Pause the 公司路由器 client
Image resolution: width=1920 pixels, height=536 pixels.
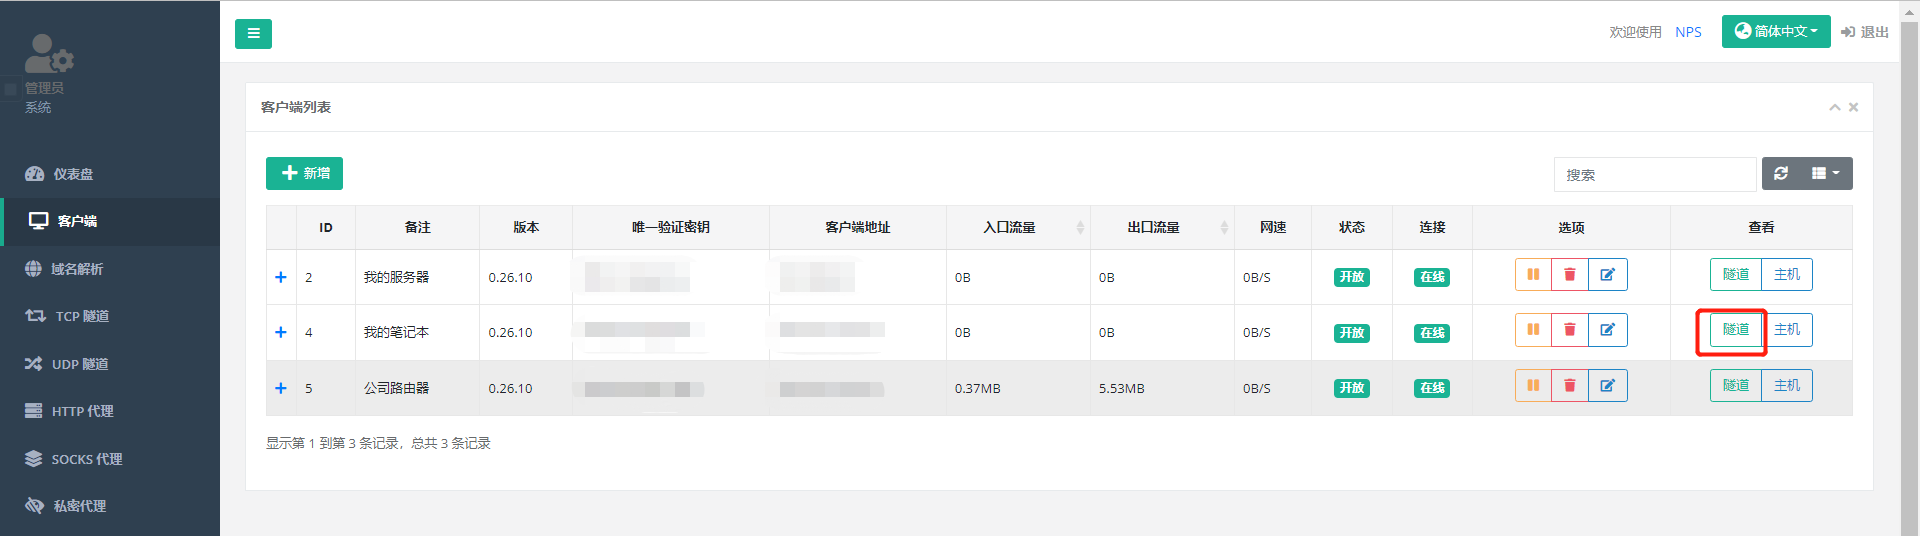(1533, 386)
